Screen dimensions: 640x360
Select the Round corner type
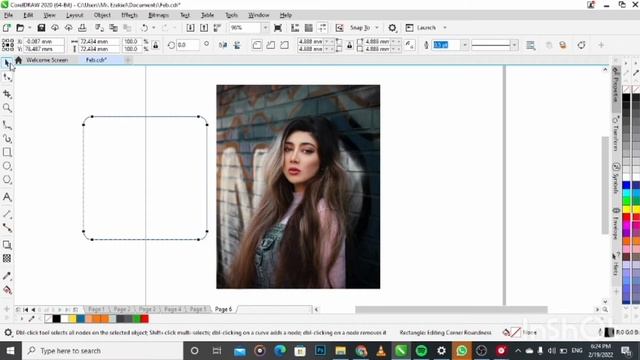[x=257, y=45]
